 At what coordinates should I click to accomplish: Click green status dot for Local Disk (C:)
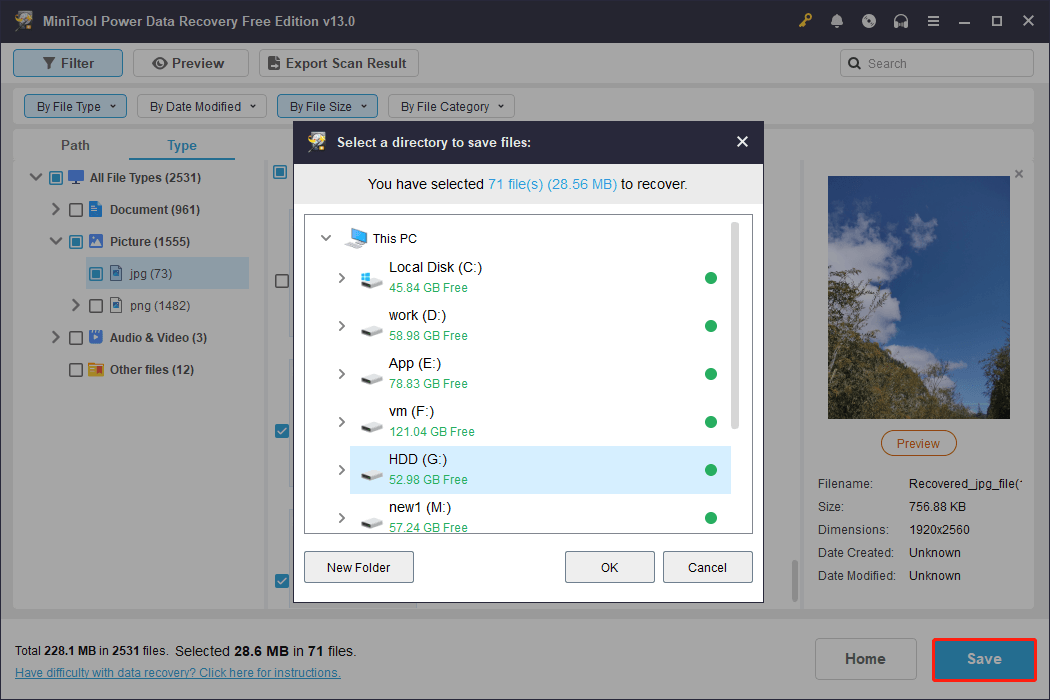tap(710, 278)
